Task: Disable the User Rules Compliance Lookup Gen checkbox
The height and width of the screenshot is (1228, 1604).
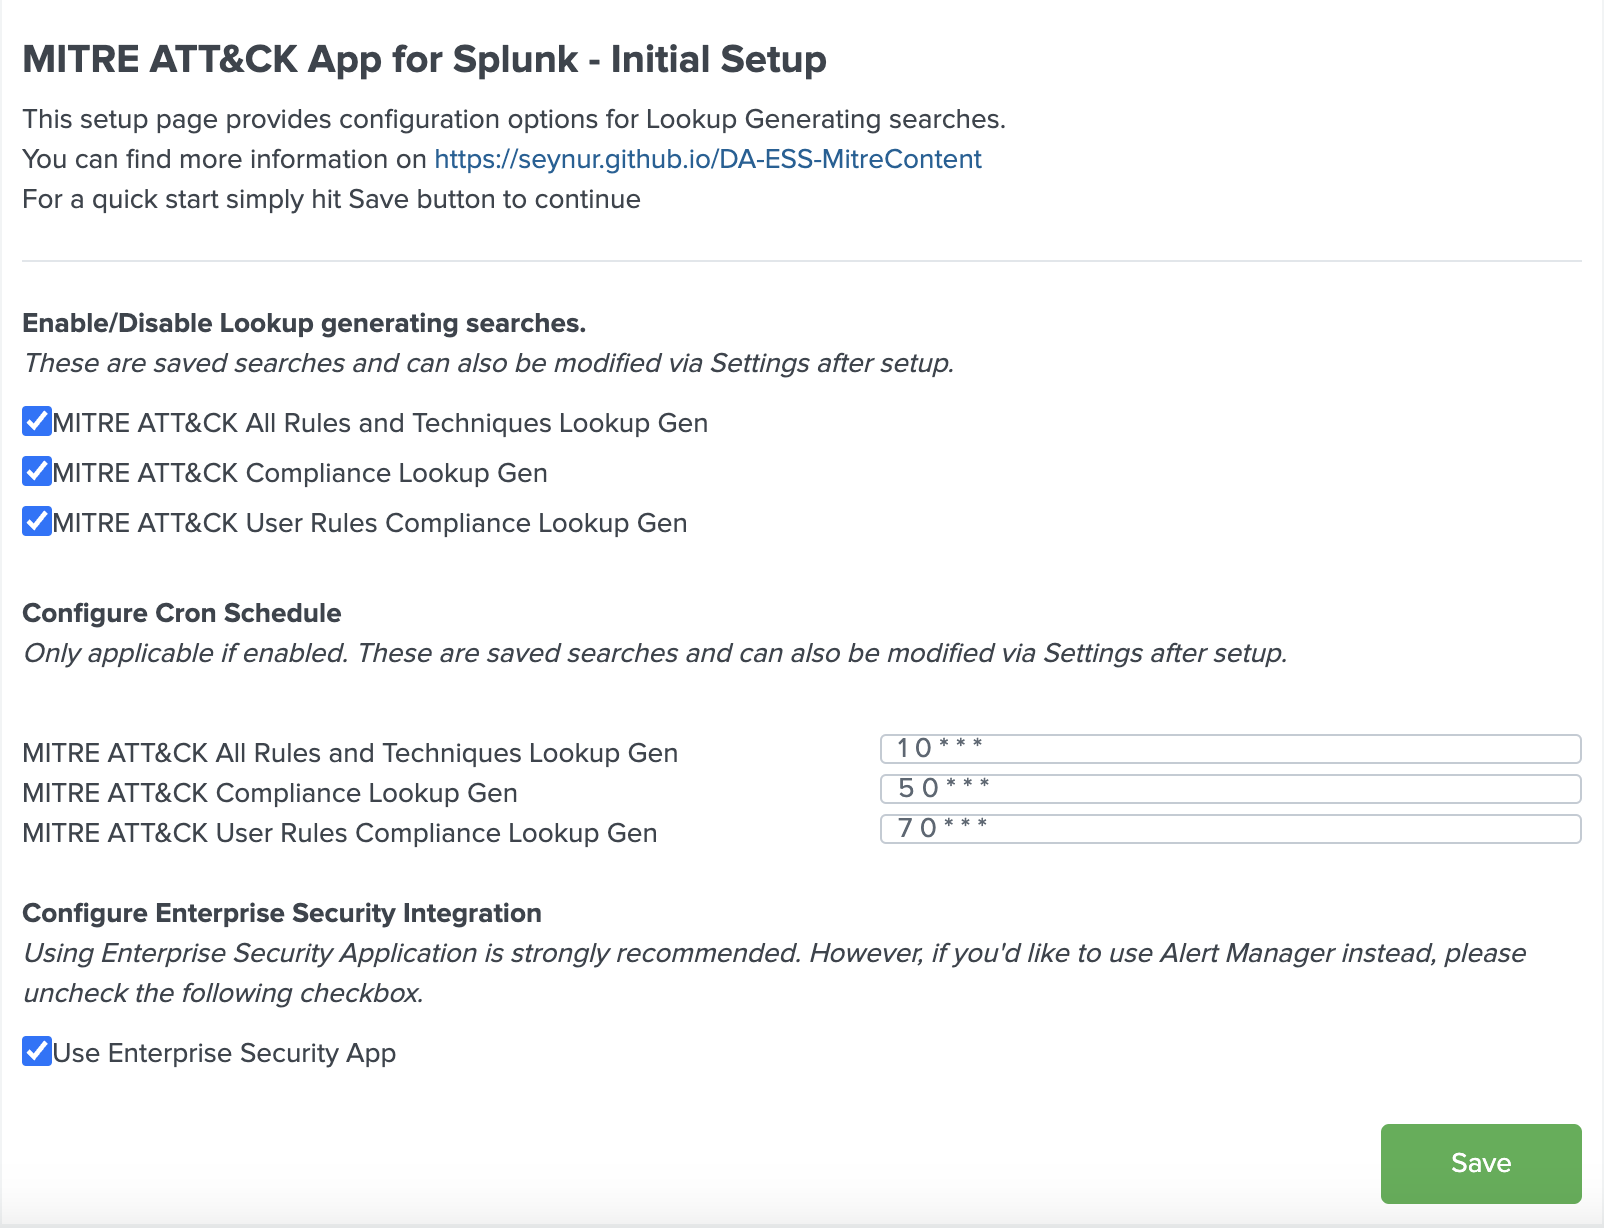Action: point(37,522)
